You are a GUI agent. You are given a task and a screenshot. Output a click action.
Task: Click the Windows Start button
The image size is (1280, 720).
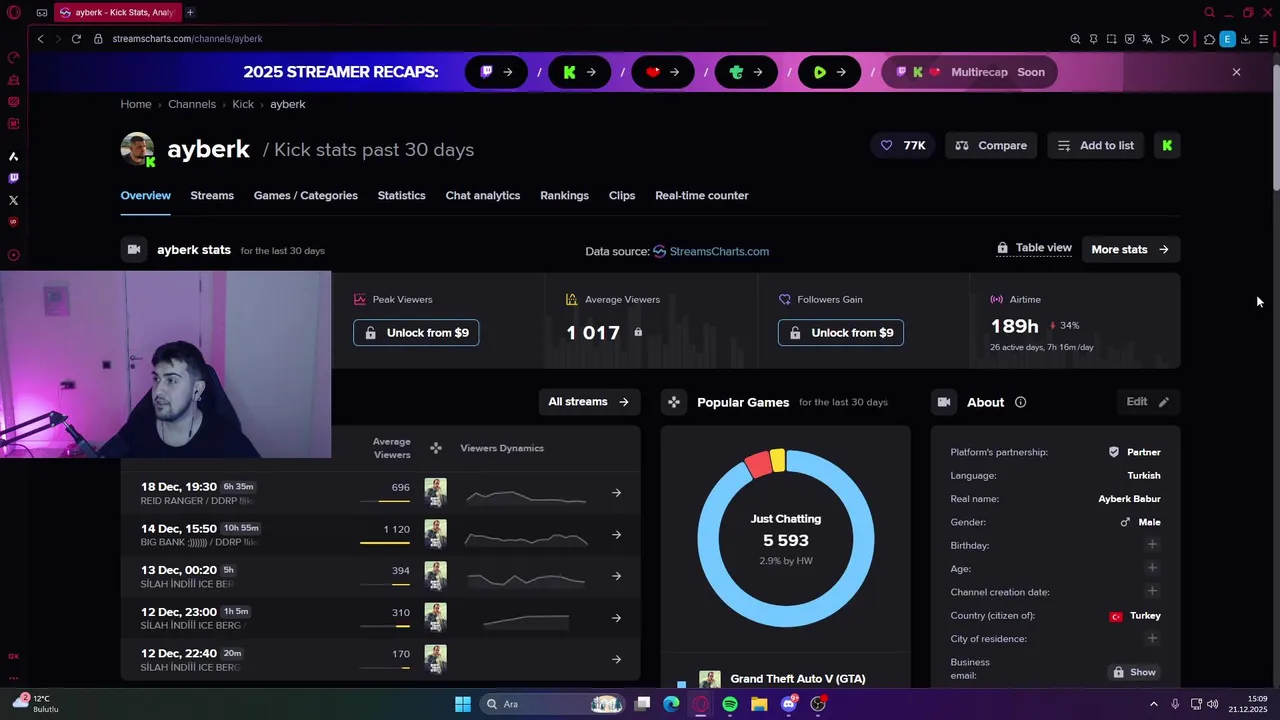pyautogui.click(x=463, y=704)
